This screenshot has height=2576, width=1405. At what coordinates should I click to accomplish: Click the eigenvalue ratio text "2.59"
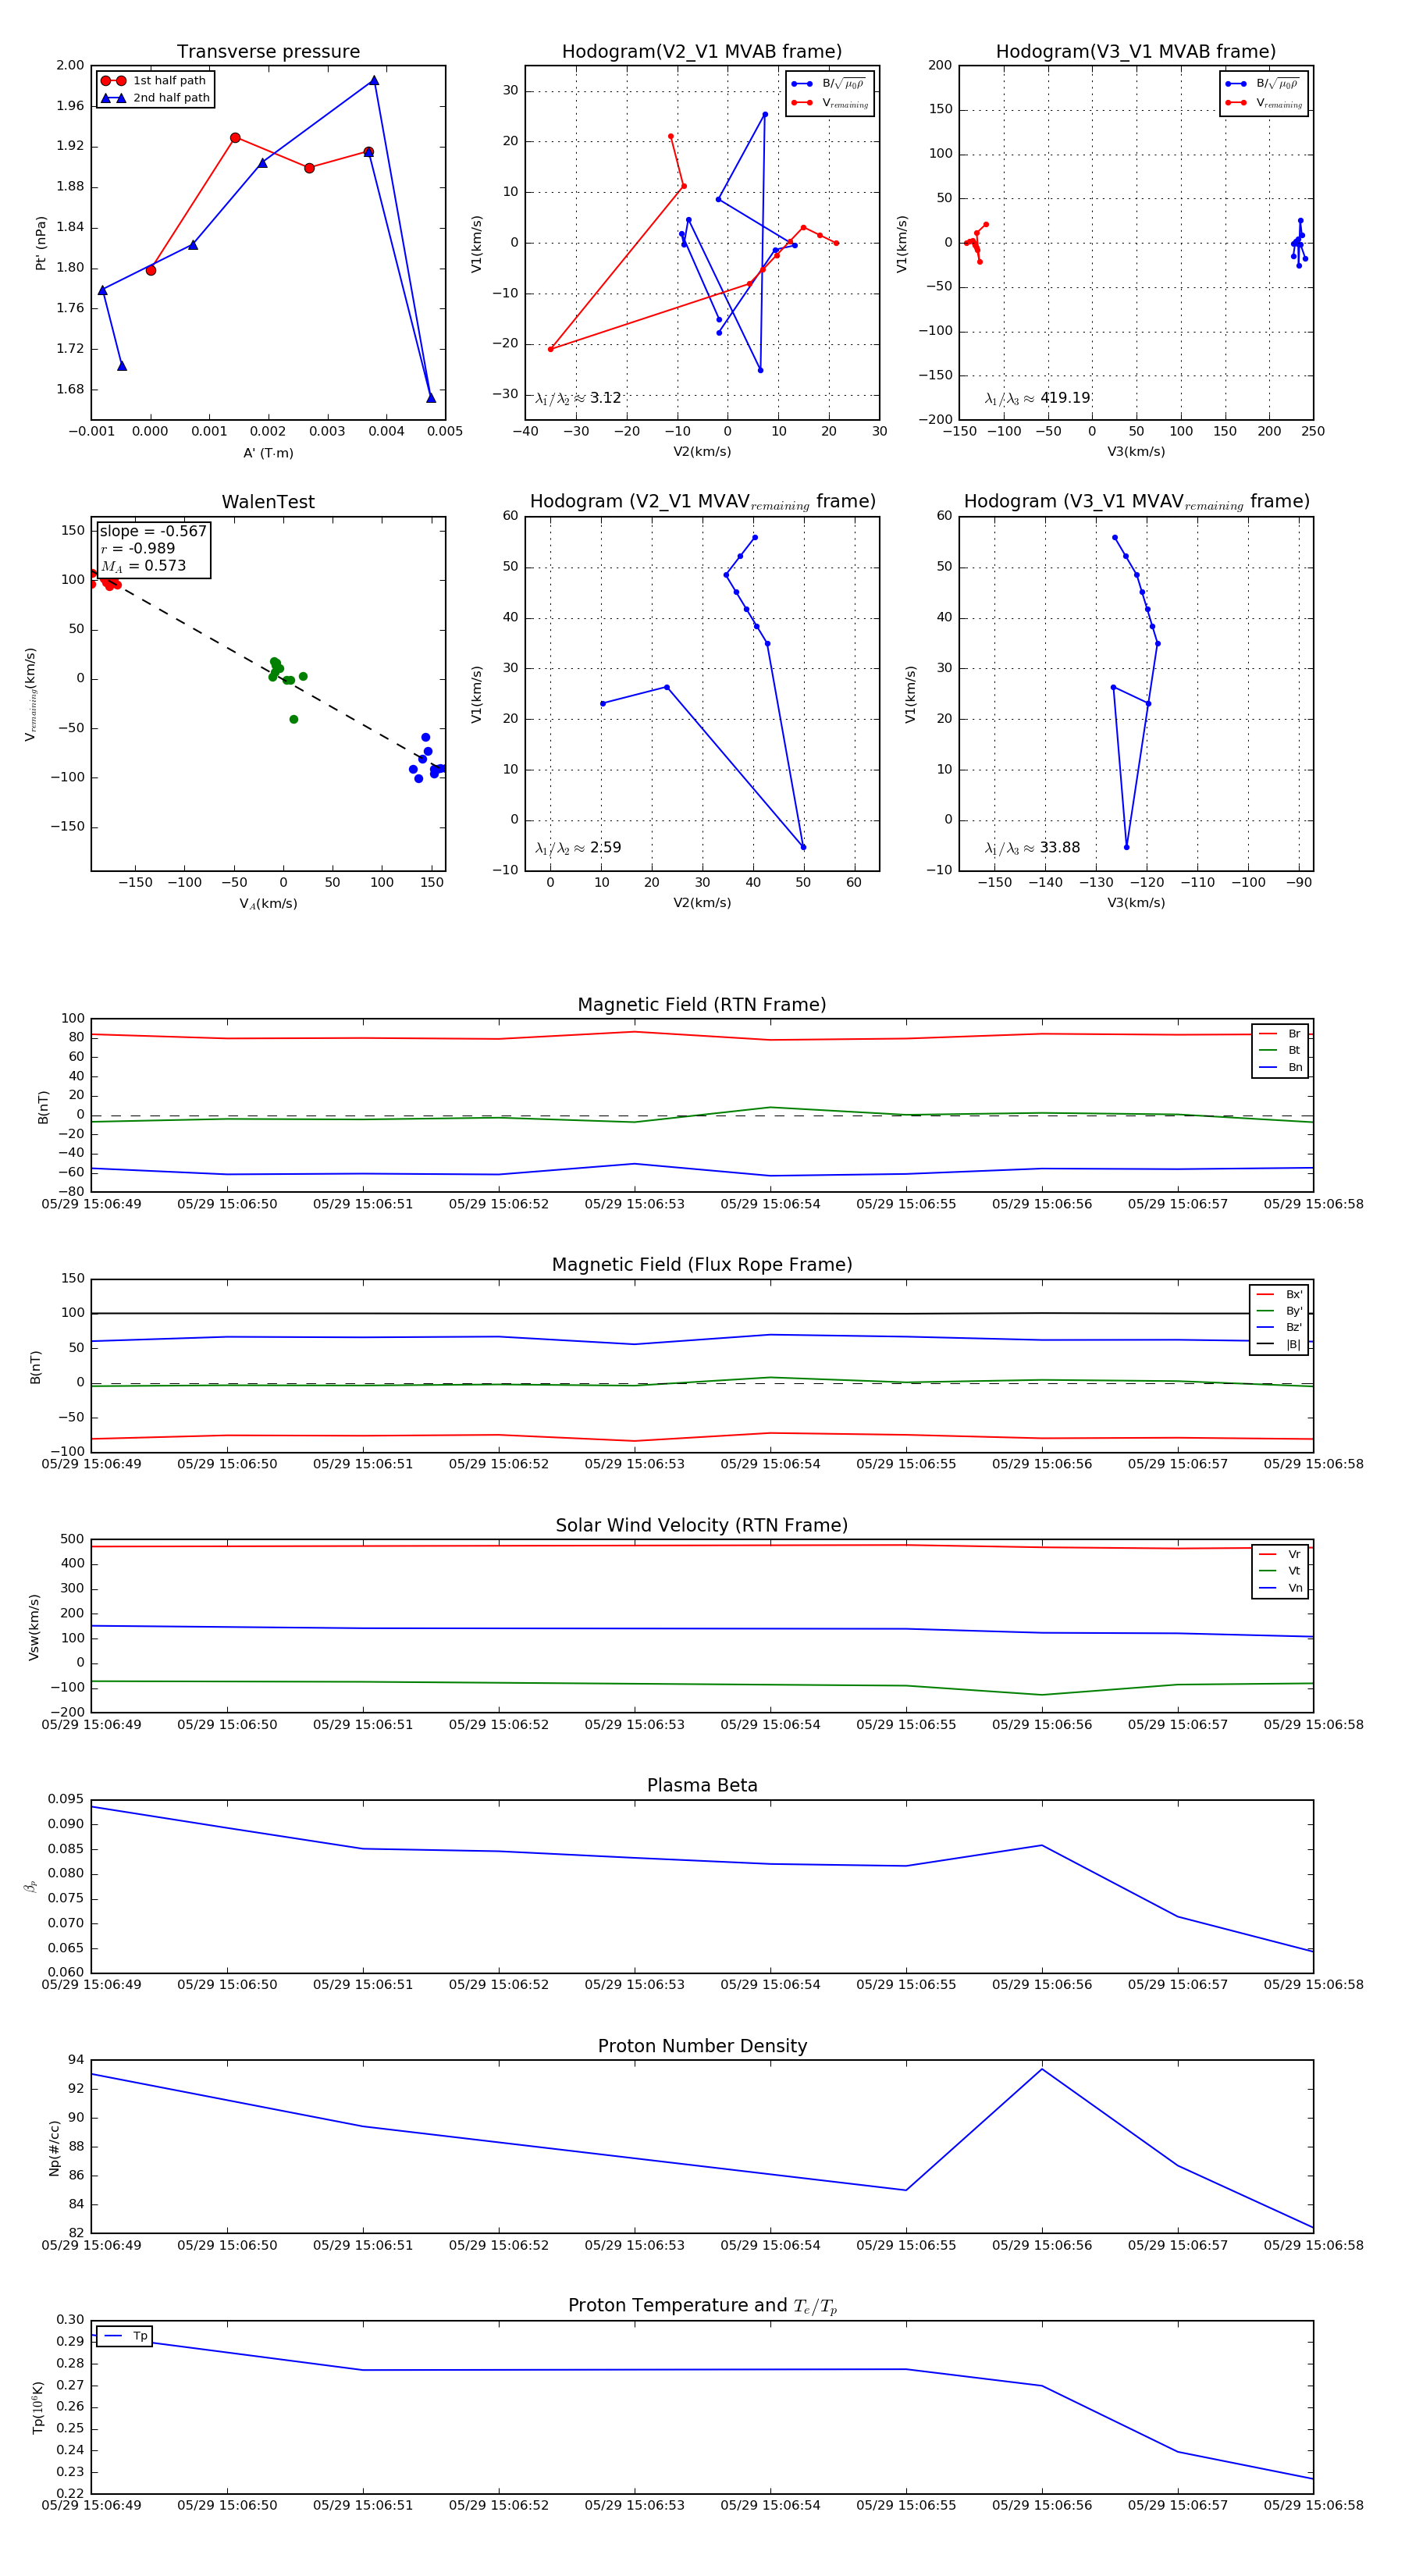pos(605,848)
